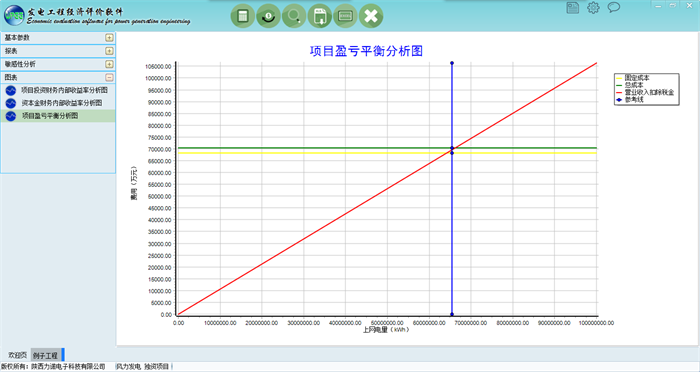The width and height of the screenshot is (700, 372).
Task: Switch to the 例子工程 tab
Action: (x=46, y=356)
